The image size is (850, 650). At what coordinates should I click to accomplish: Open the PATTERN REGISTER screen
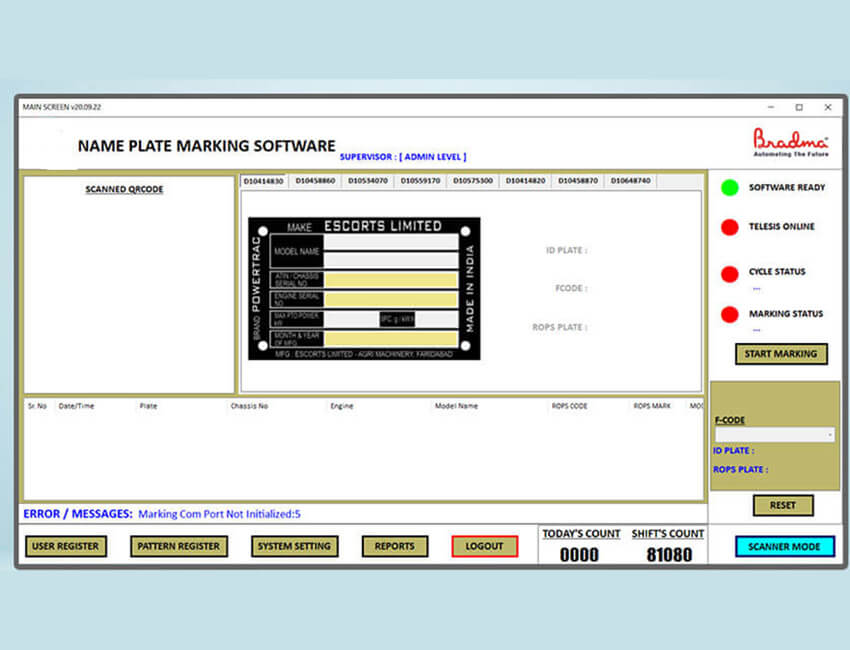179,546
